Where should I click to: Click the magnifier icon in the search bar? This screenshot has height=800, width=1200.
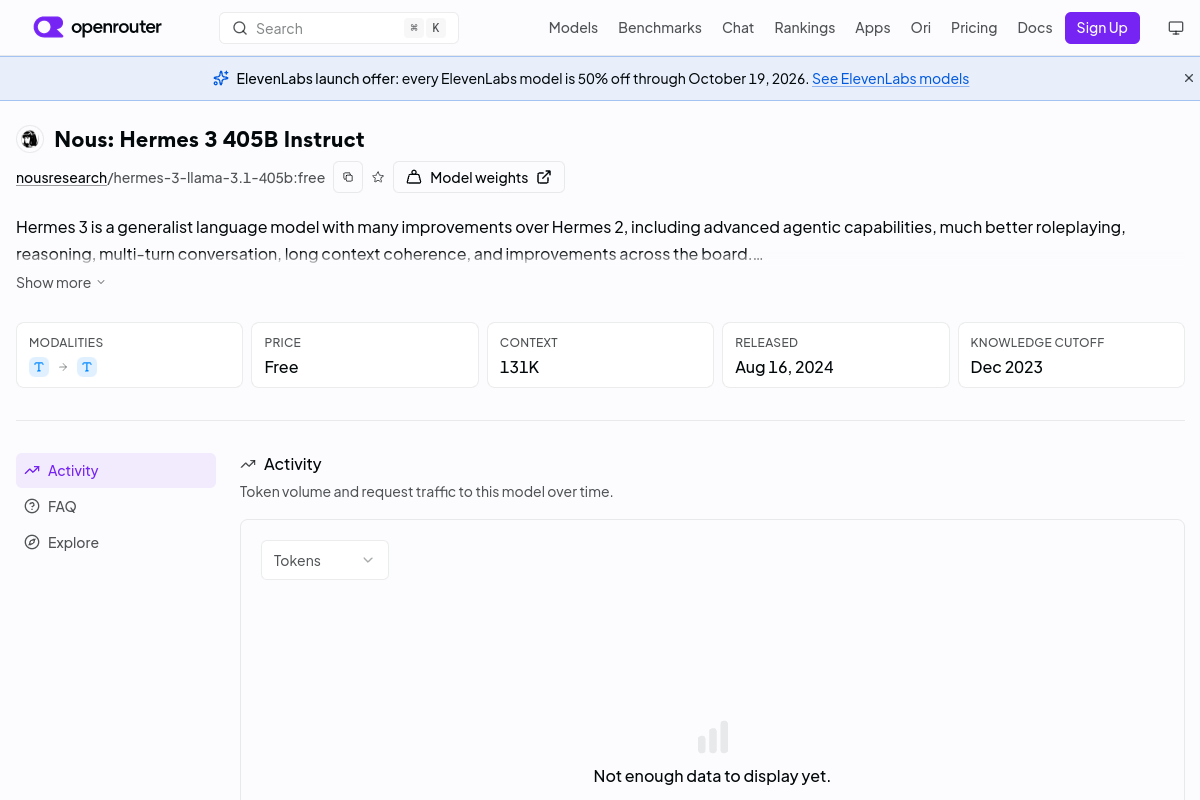[240, 28]
